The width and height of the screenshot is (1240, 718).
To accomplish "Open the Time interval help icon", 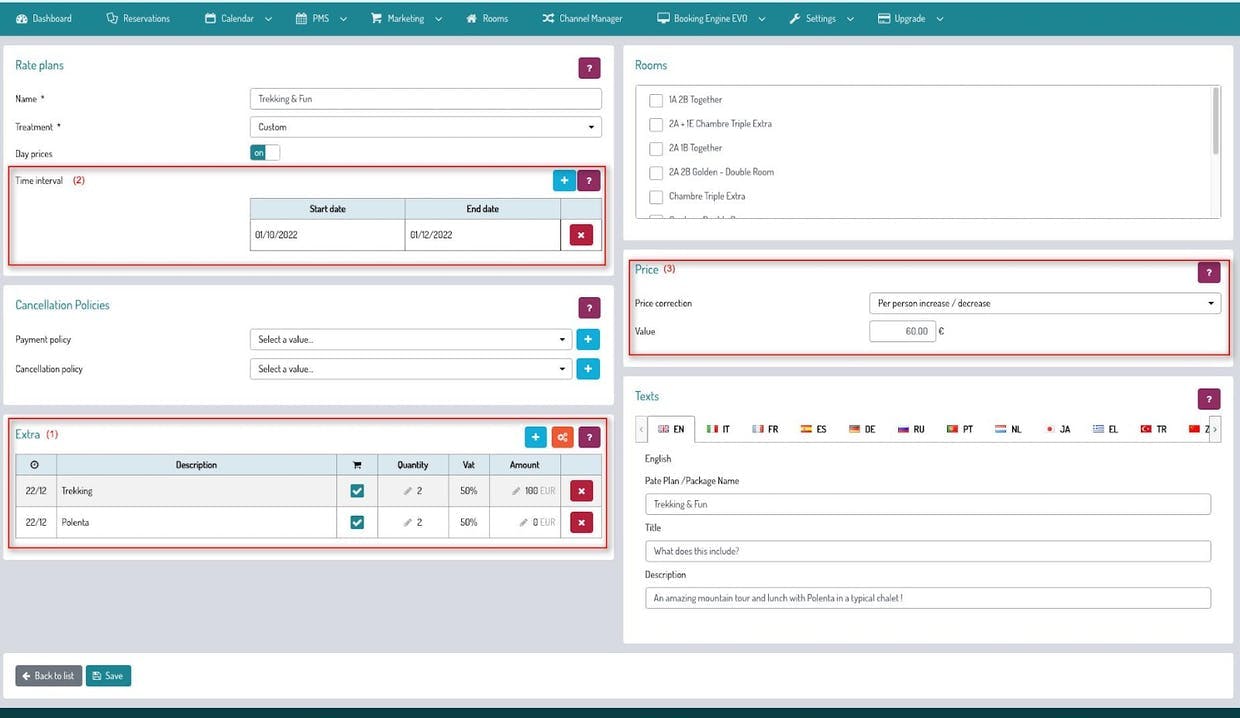I will click(x=589, y=181).
